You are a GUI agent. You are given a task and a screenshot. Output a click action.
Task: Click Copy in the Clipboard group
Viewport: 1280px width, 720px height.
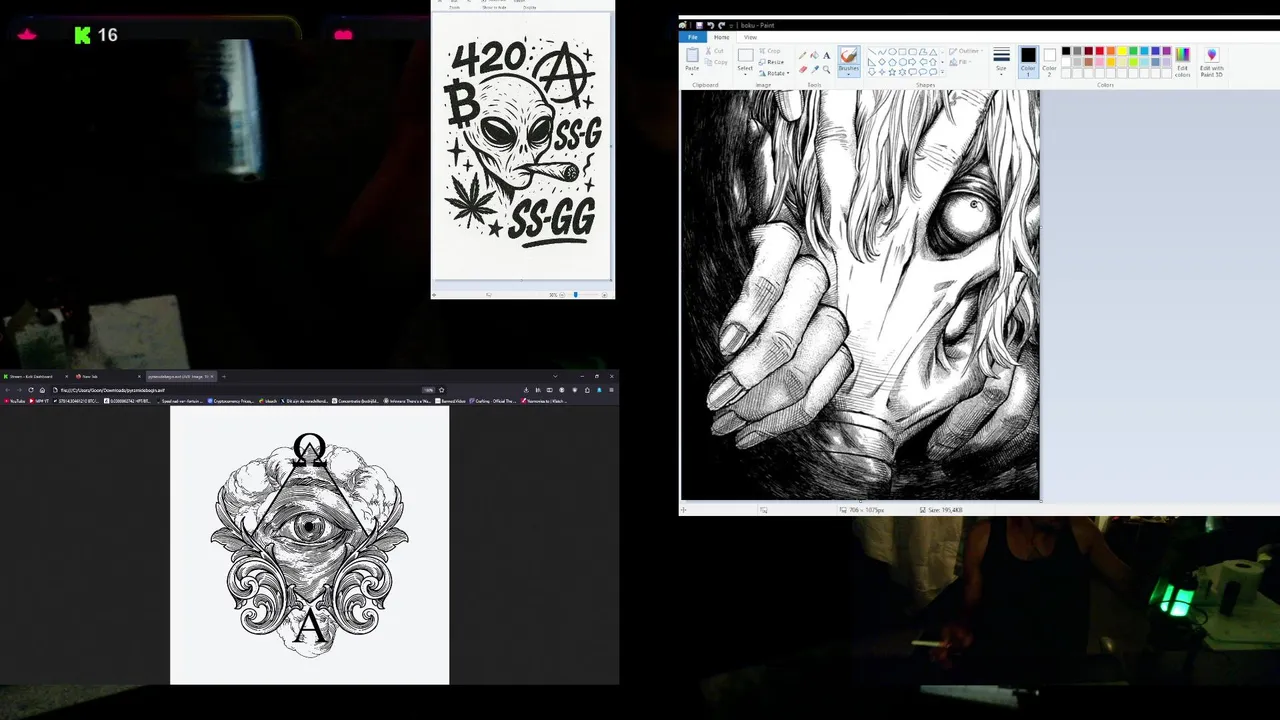(716, 62)
